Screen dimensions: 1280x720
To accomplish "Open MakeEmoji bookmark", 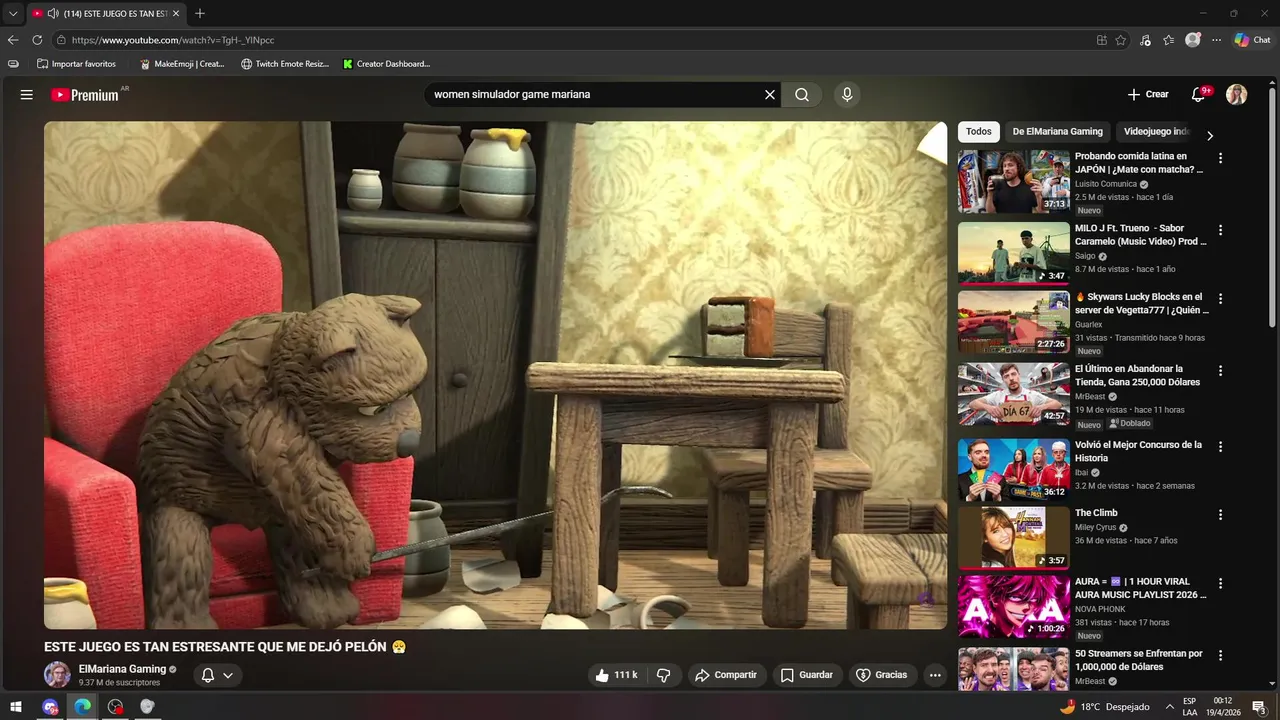I will (182, 64).
